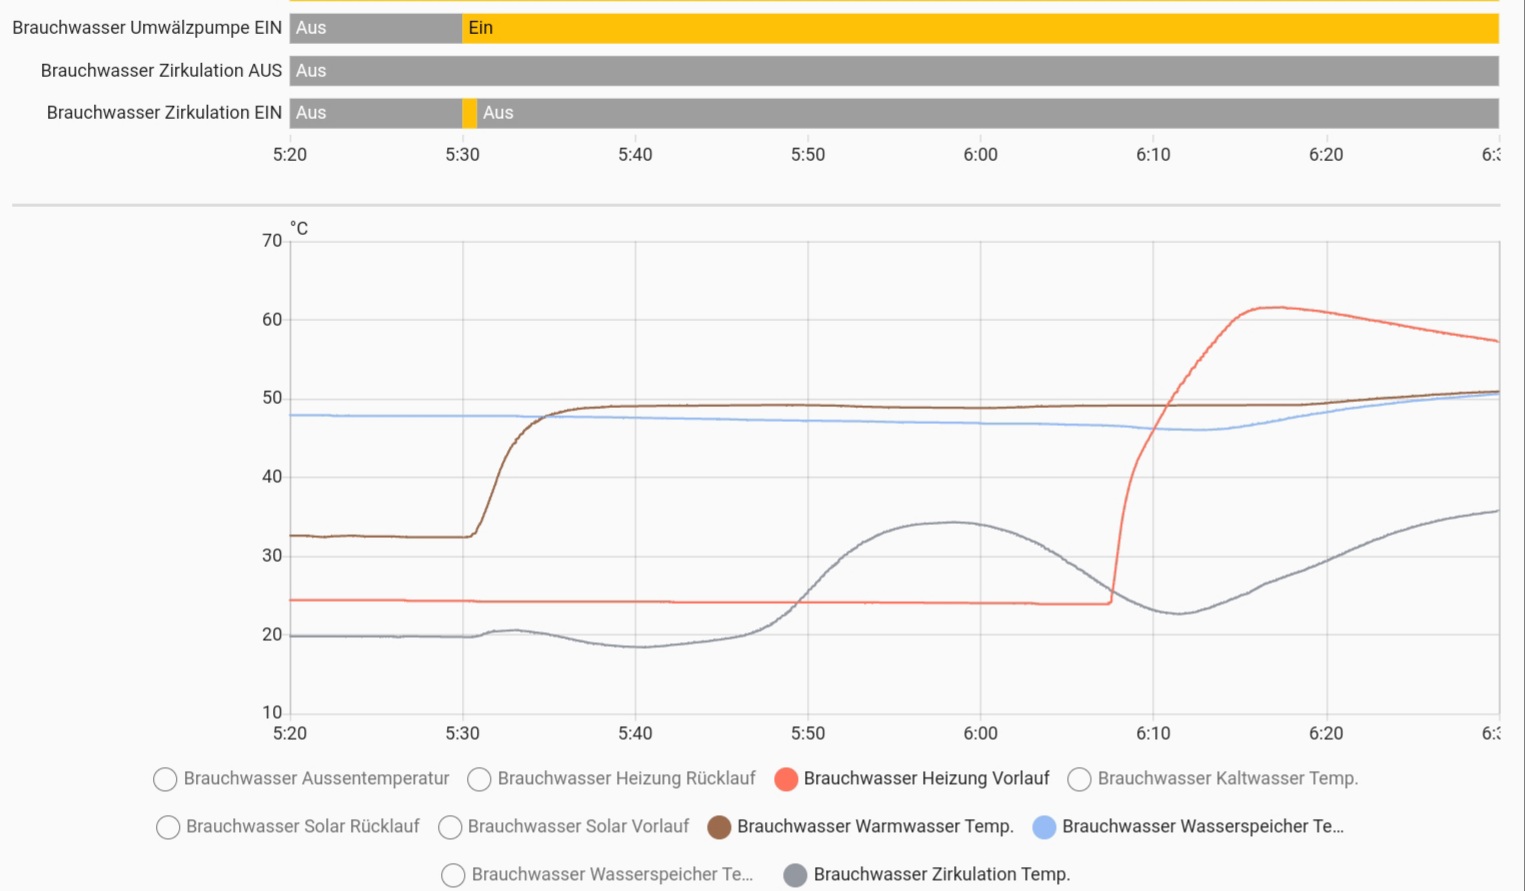Show the Brauchwasser Solar Rücklauf series

point(288,827)
